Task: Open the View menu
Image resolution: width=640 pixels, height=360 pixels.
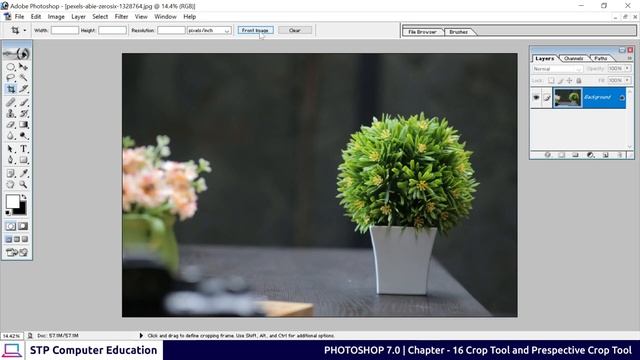Action: coord(141,17)
